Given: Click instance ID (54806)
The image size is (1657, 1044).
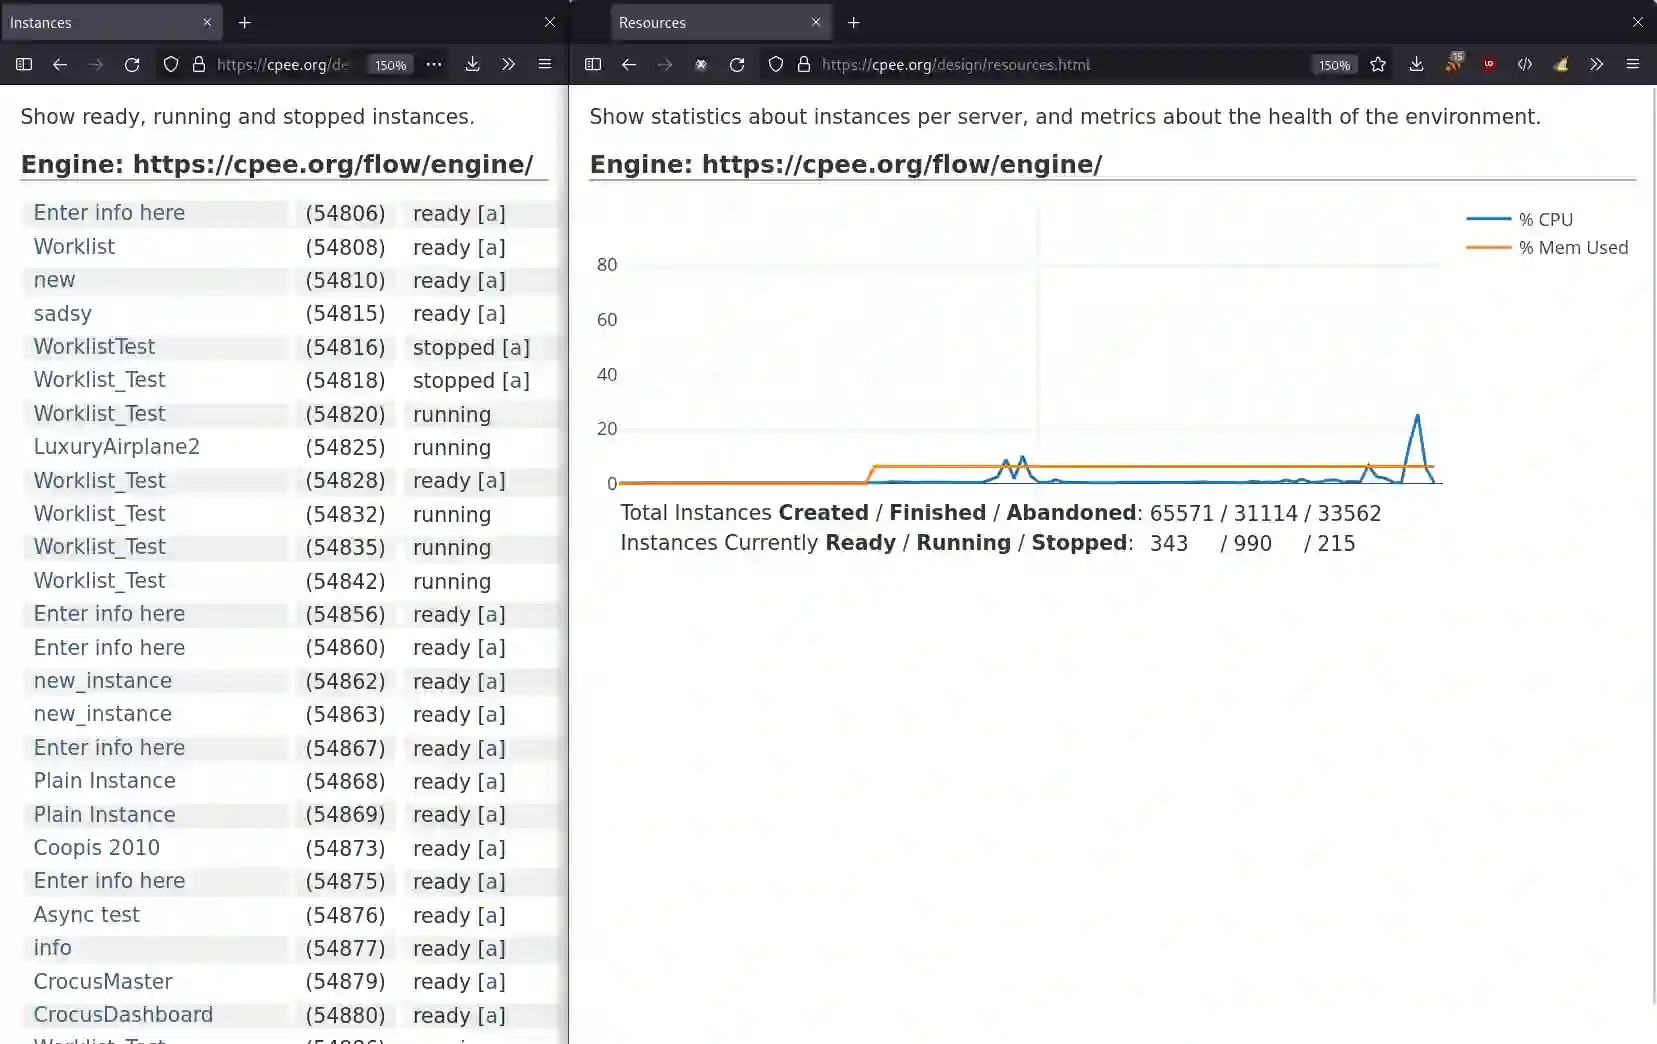Looking at the screenshot, I should pyautogui.click(x=345, y=213).
